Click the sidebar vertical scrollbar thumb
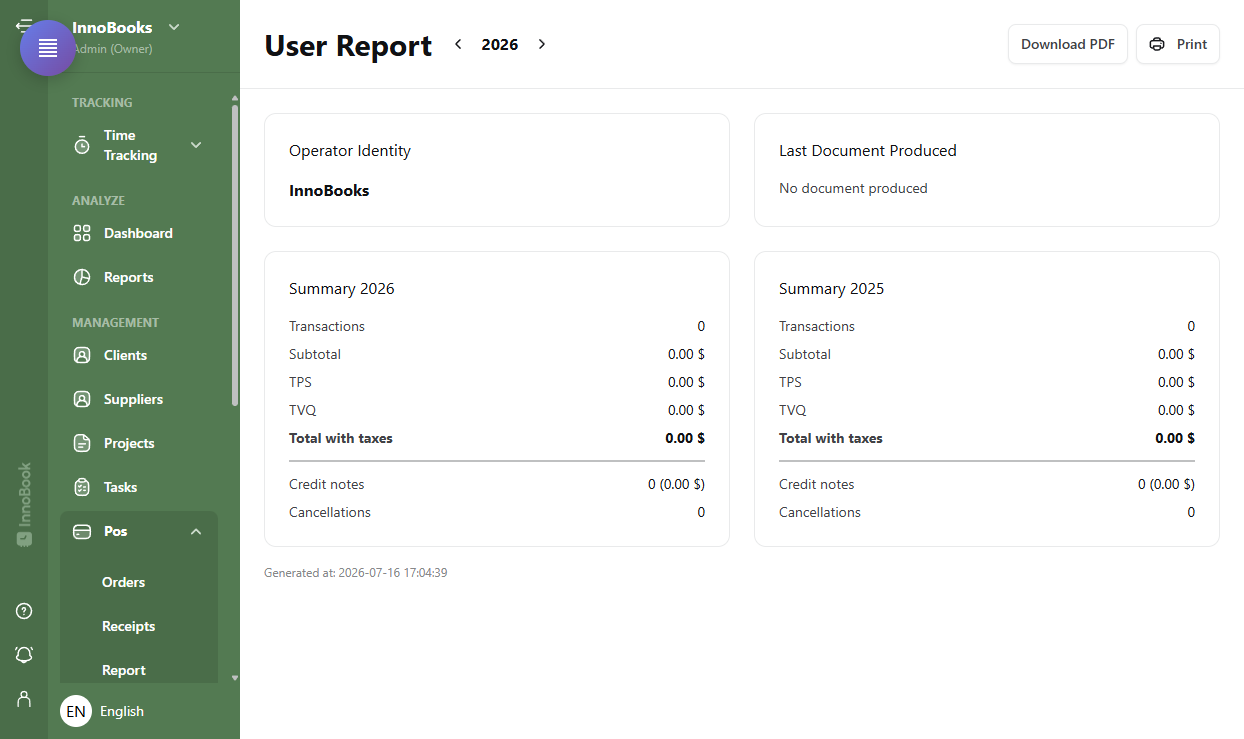Viewport: 1244px width, 739px height. pyautogui.click(x=235, y=255)
